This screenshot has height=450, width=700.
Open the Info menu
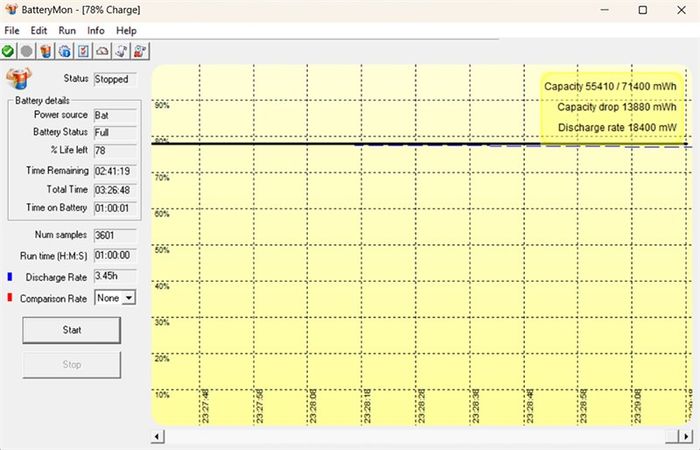tap(96, 30)
